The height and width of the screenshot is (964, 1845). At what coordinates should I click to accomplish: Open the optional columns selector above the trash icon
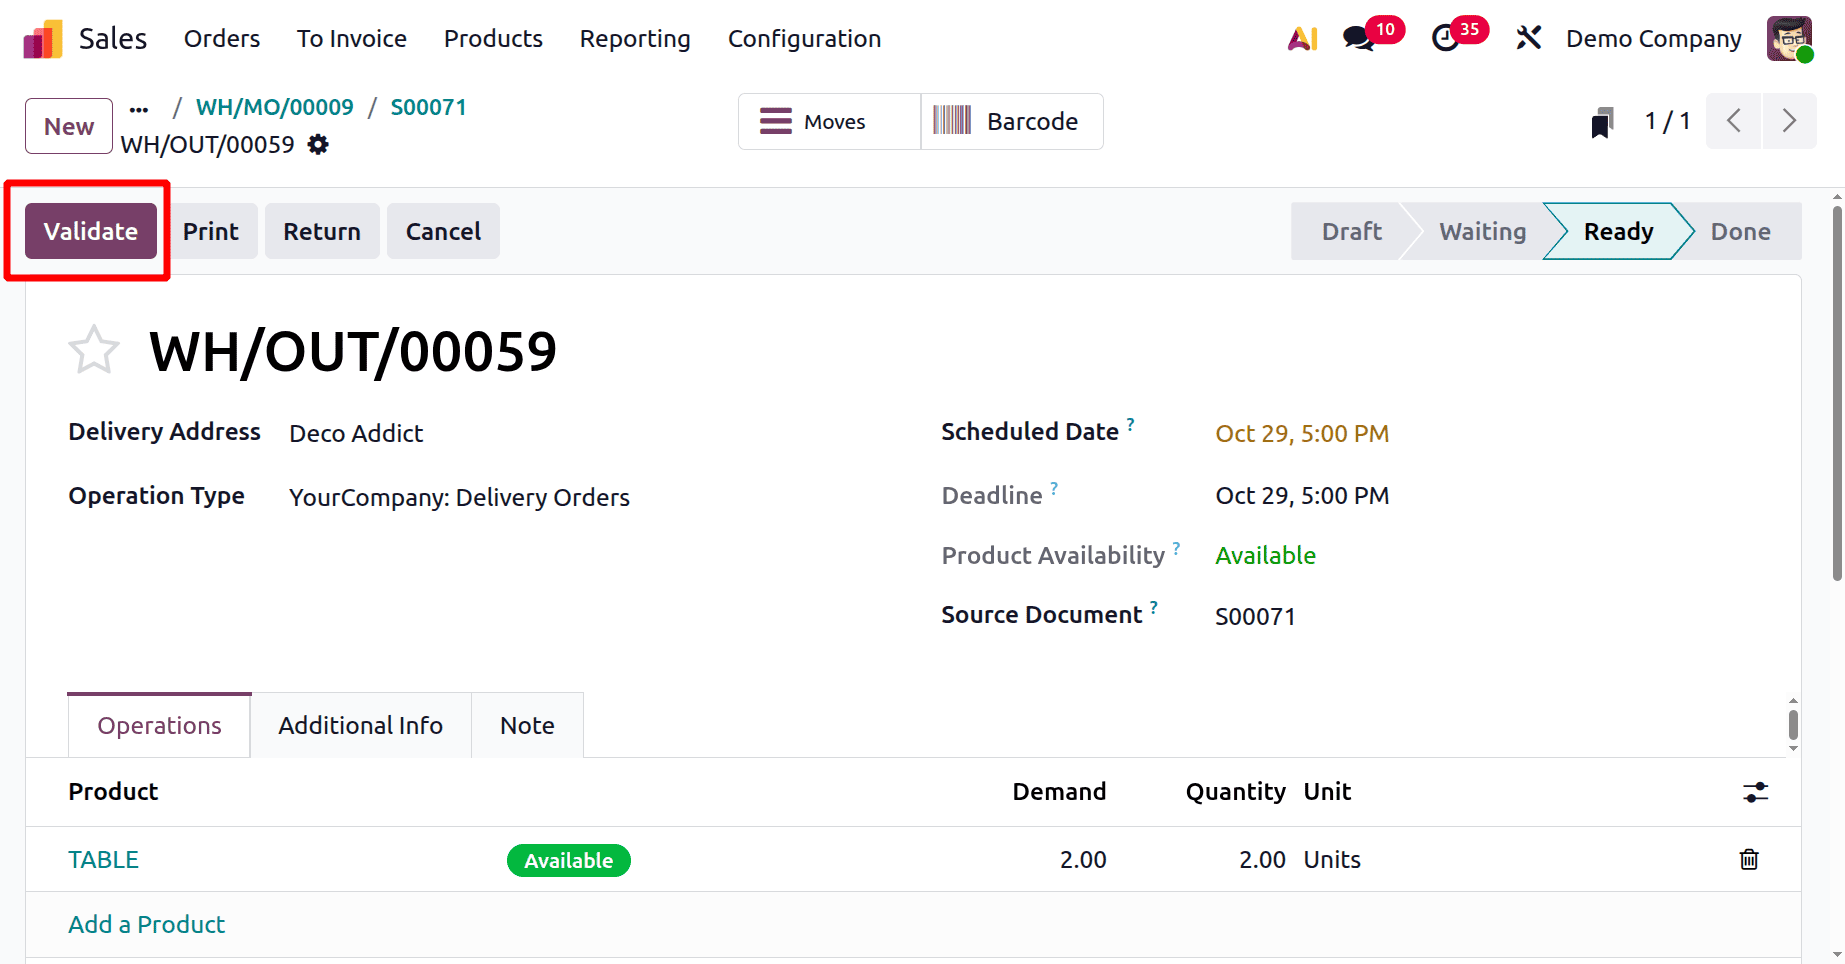click(1755, 792)
